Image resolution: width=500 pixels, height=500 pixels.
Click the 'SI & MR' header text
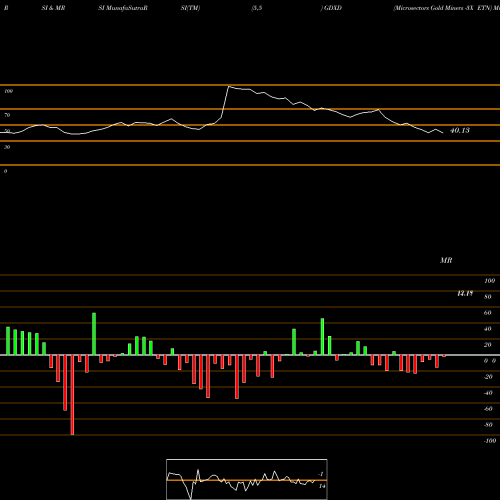coord(53,8)
